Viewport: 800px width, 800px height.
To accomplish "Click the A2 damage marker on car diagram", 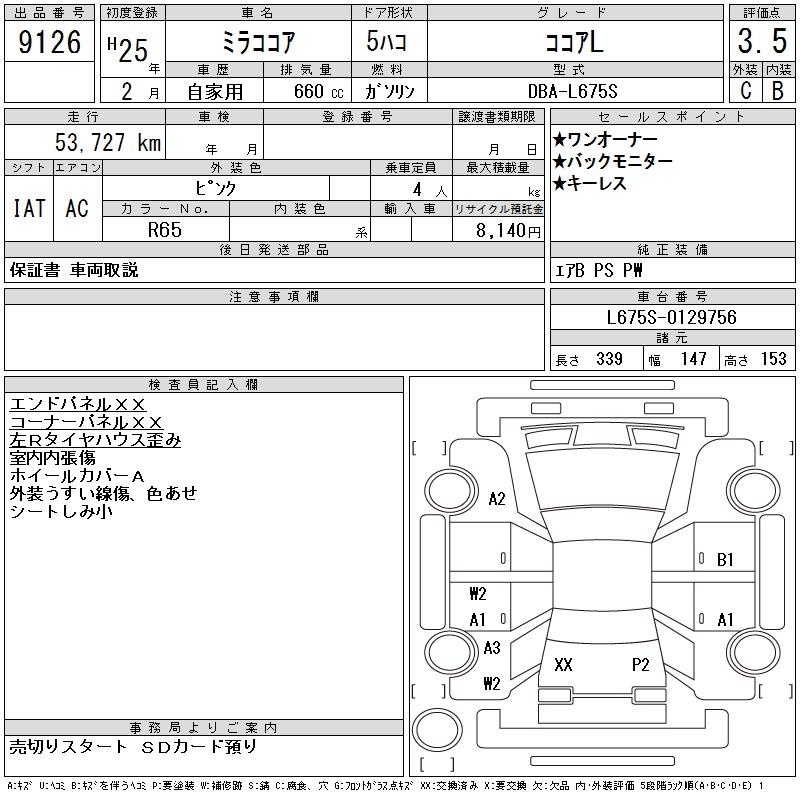I will pyautogui.click(x=496, y=499).
